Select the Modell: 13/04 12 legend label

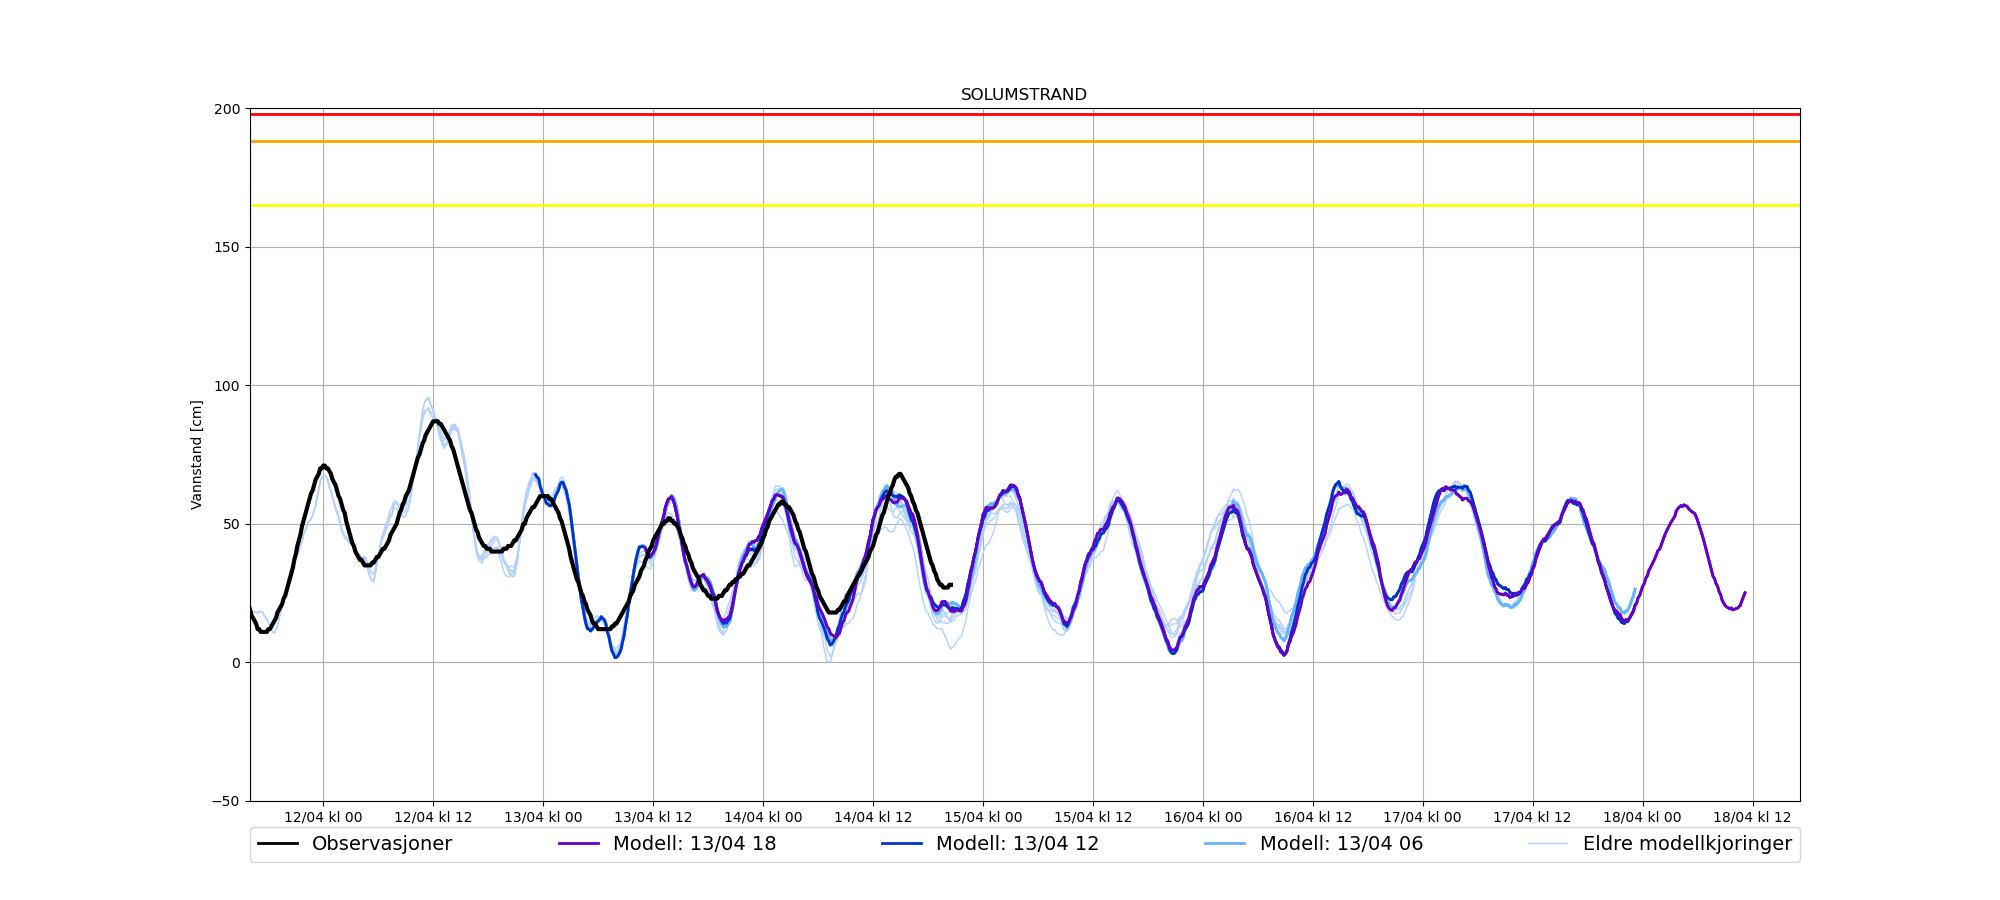pyautogui.click(x=1017, y=844)
